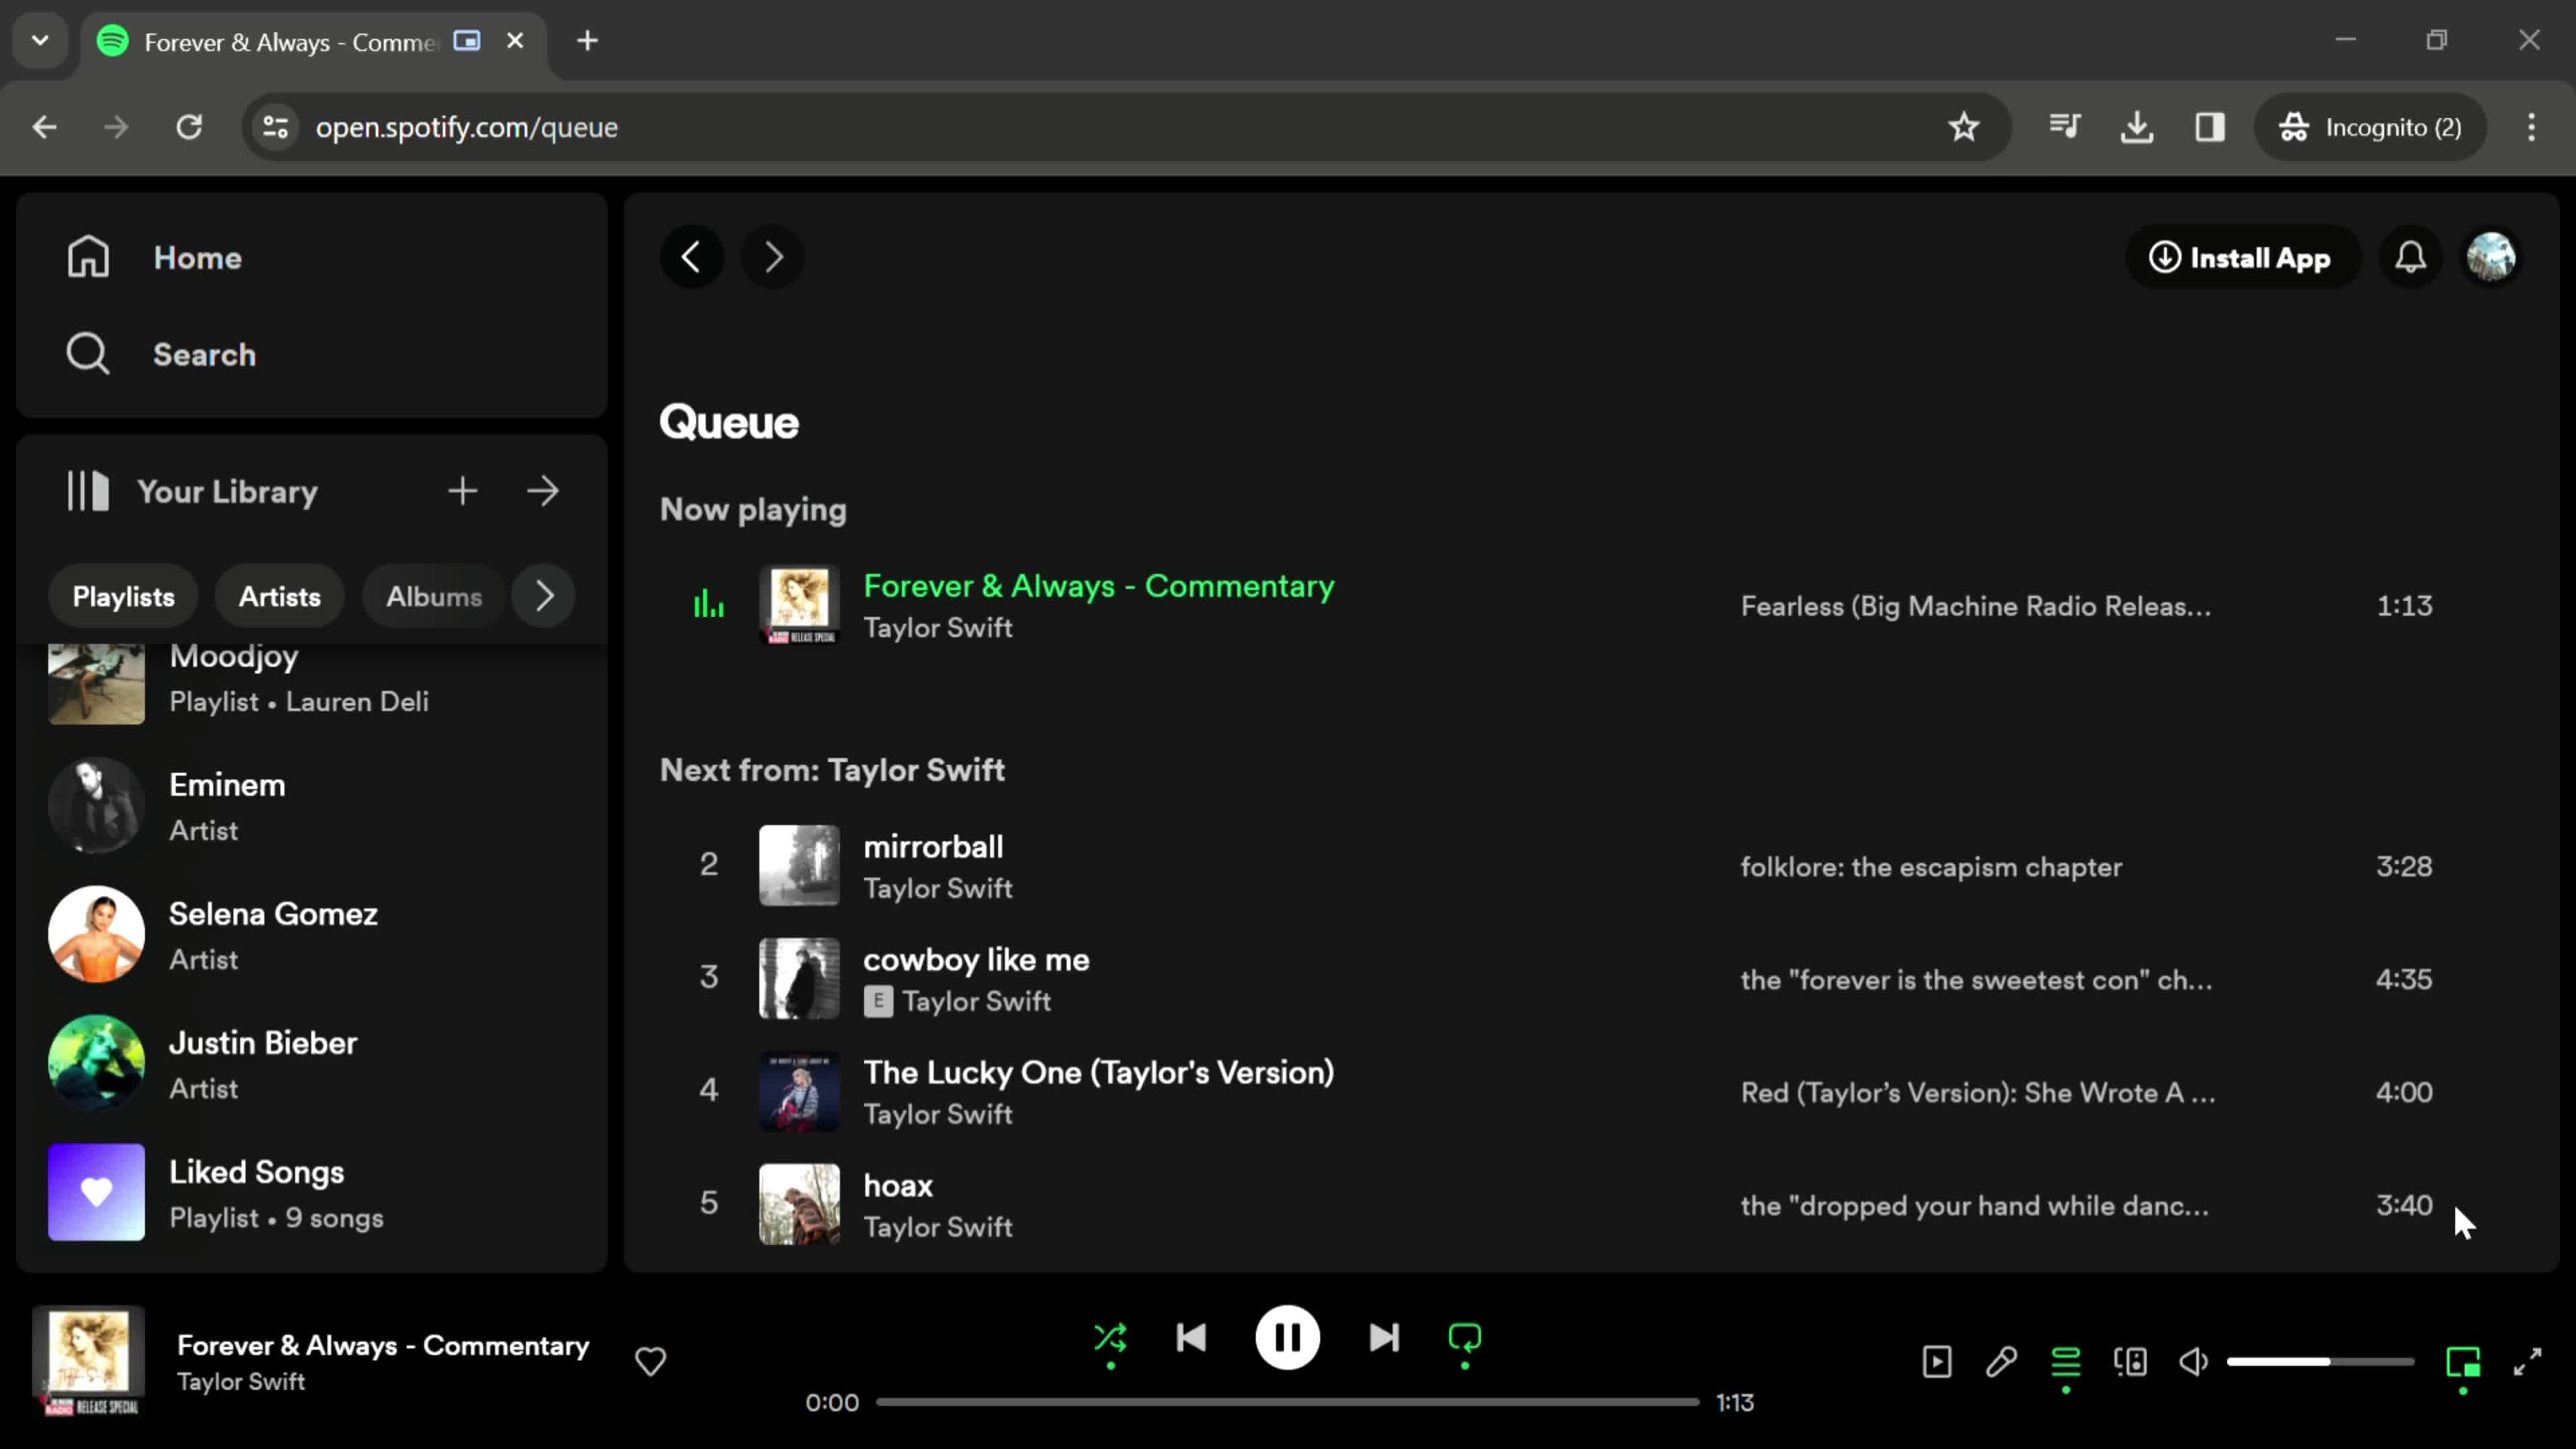
Task: Pause the current song
Action: [x=1287, y=1338]
